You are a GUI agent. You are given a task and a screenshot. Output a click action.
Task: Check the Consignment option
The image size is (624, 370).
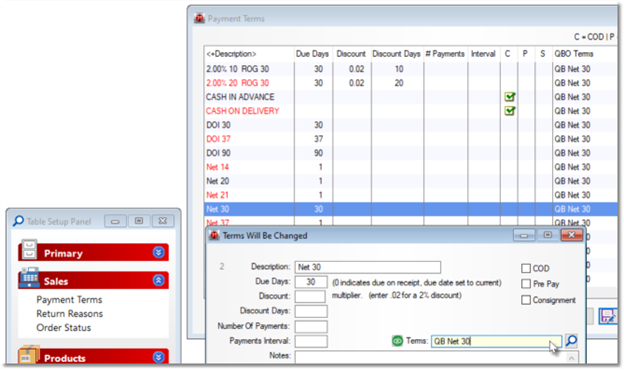pos(526,300)
